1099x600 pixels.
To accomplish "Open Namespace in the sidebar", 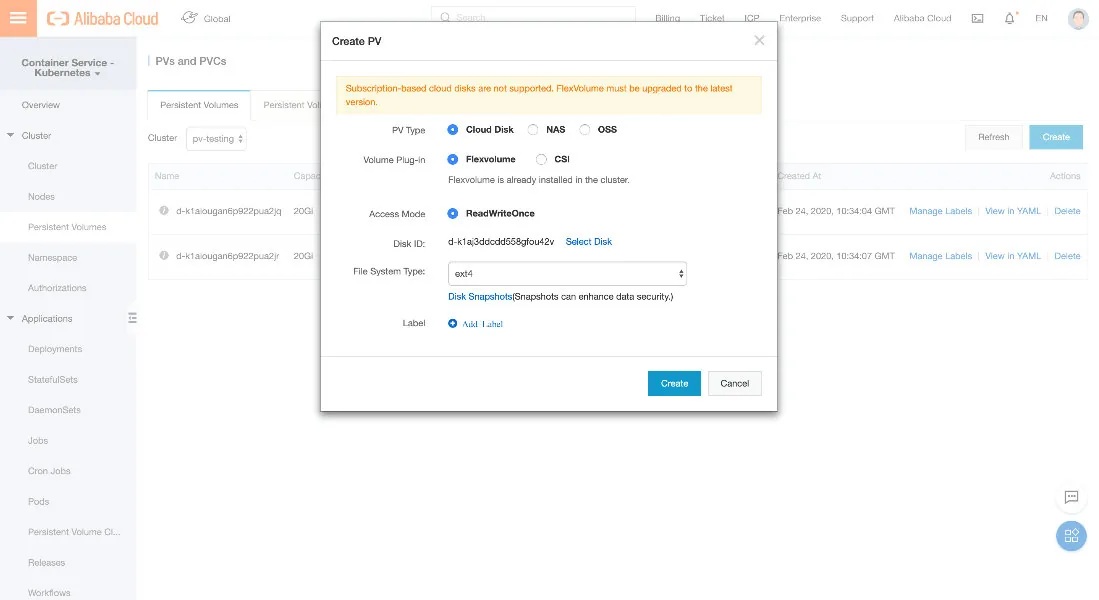I will pos(53,257).
